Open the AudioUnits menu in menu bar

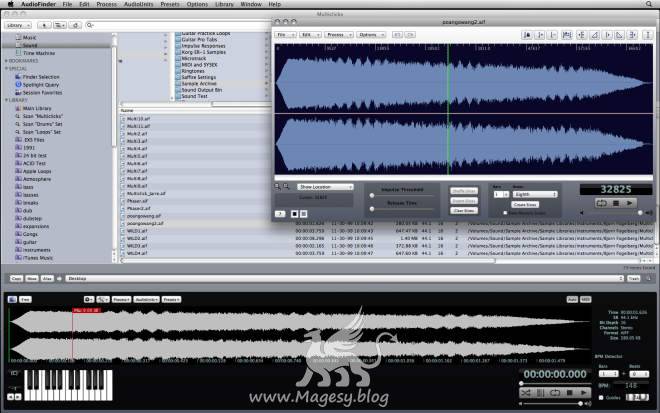pyautogui.click(x=138, y=4)
